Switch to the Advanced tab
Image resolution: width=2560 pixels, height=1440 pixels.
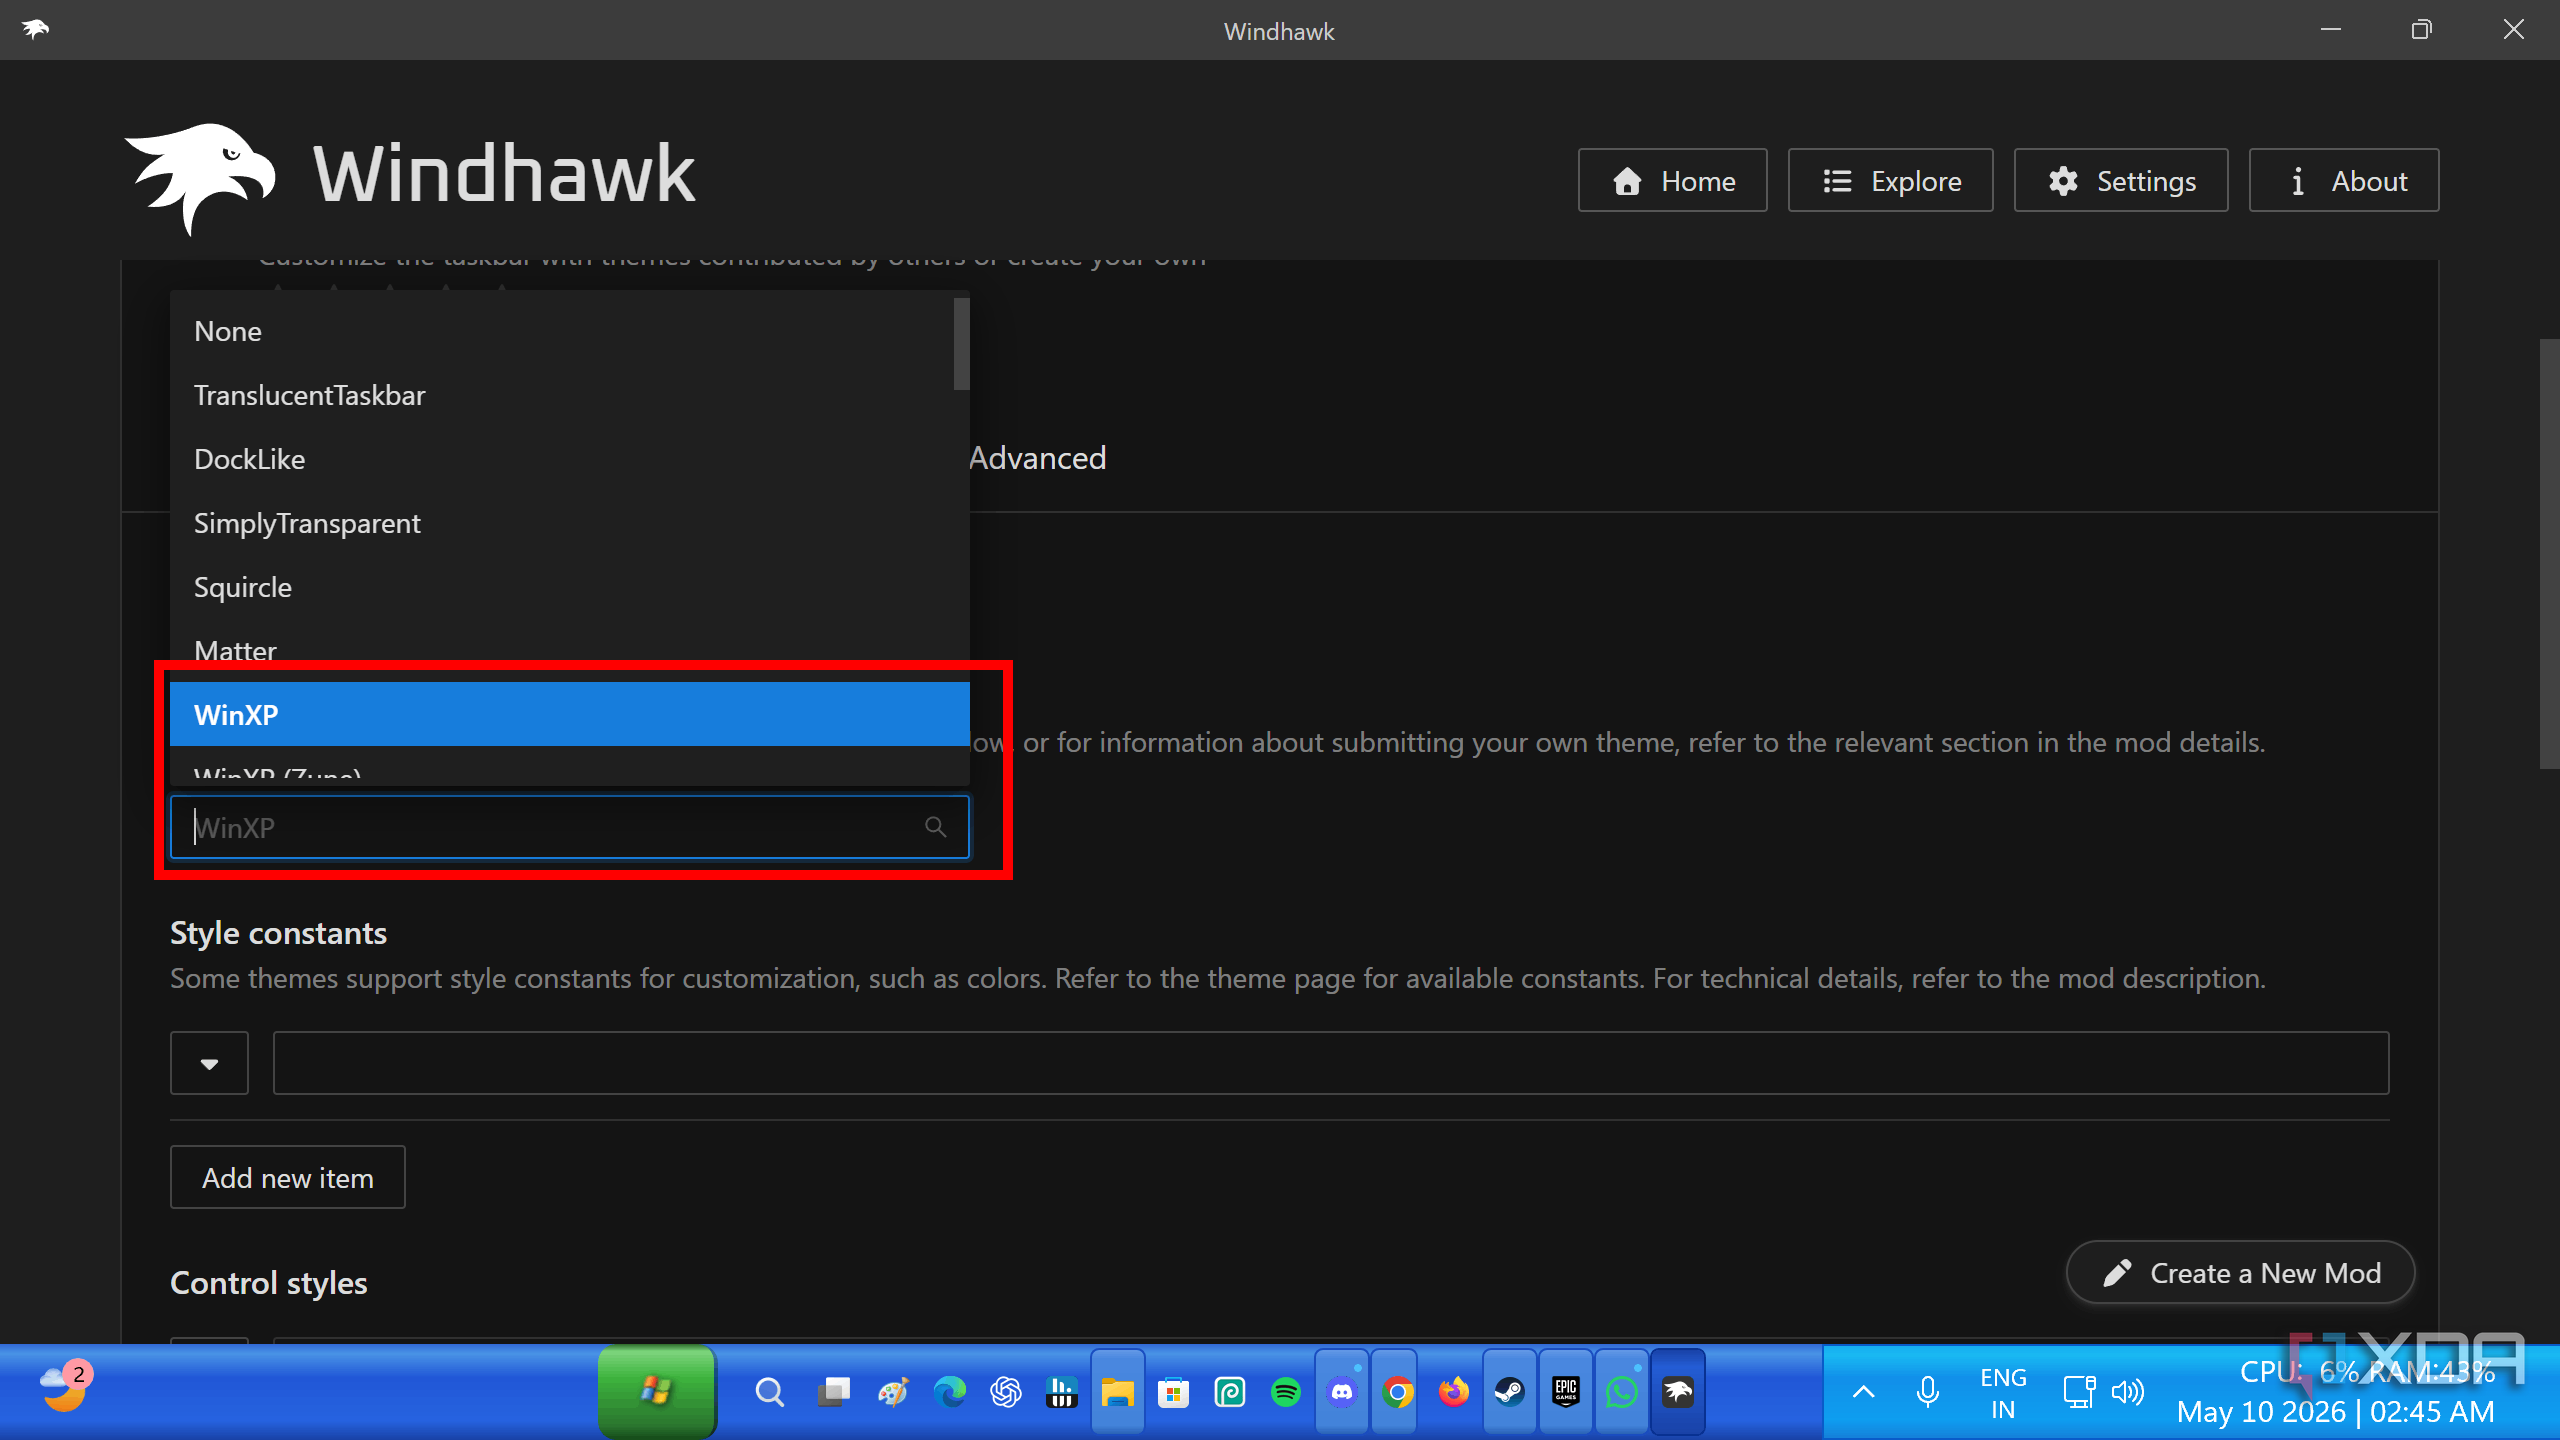(x=1037, y=458)
